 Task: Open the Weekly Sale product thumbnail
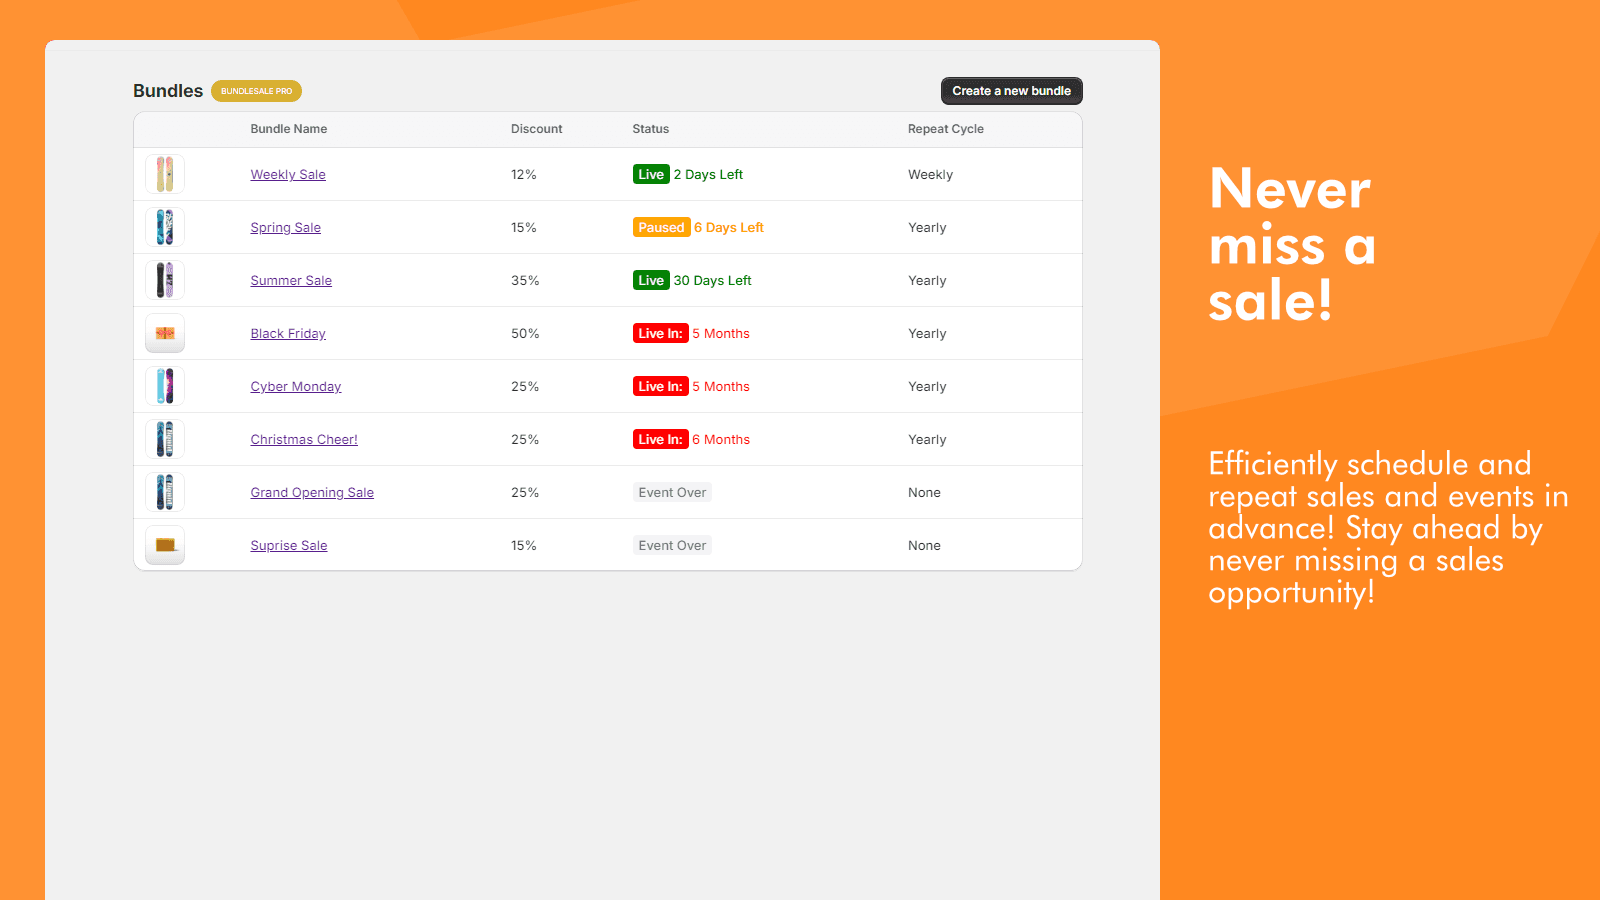point(165,174)
